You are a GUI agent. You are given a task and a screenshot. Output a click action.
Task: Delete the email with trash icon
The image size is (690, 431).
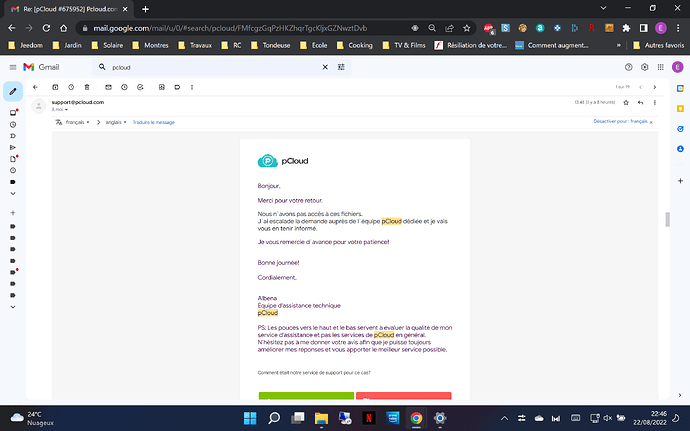tap(87, 87)
